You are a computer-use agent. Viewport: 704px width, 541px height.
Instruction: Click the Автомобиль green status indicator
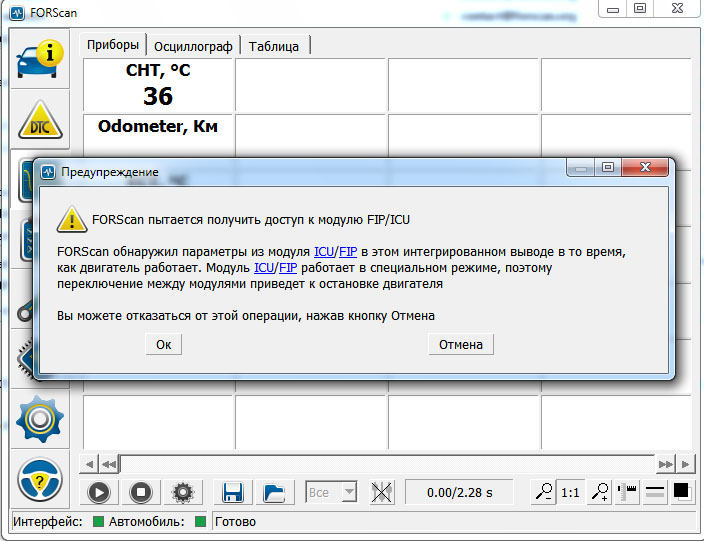[201, 521]
